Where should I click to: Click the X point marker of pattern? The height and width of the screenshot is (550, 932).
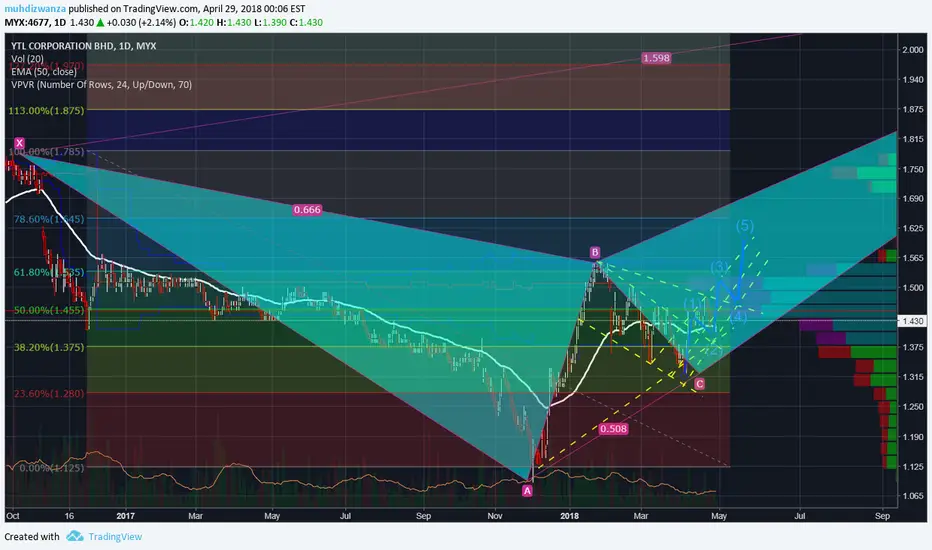20,143
